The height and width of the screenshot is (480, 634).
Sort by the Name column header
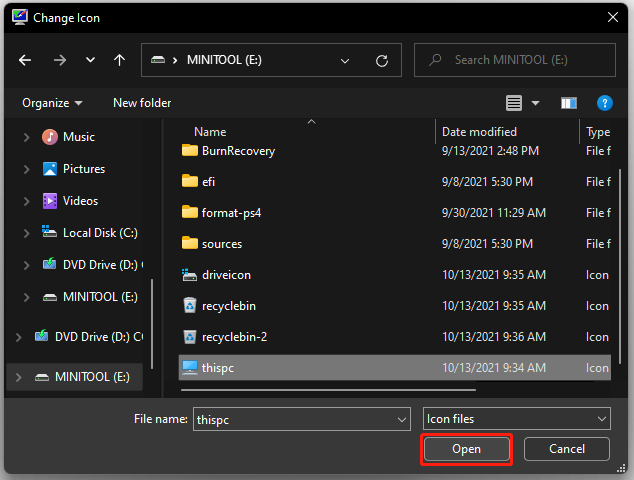point(210,132)
